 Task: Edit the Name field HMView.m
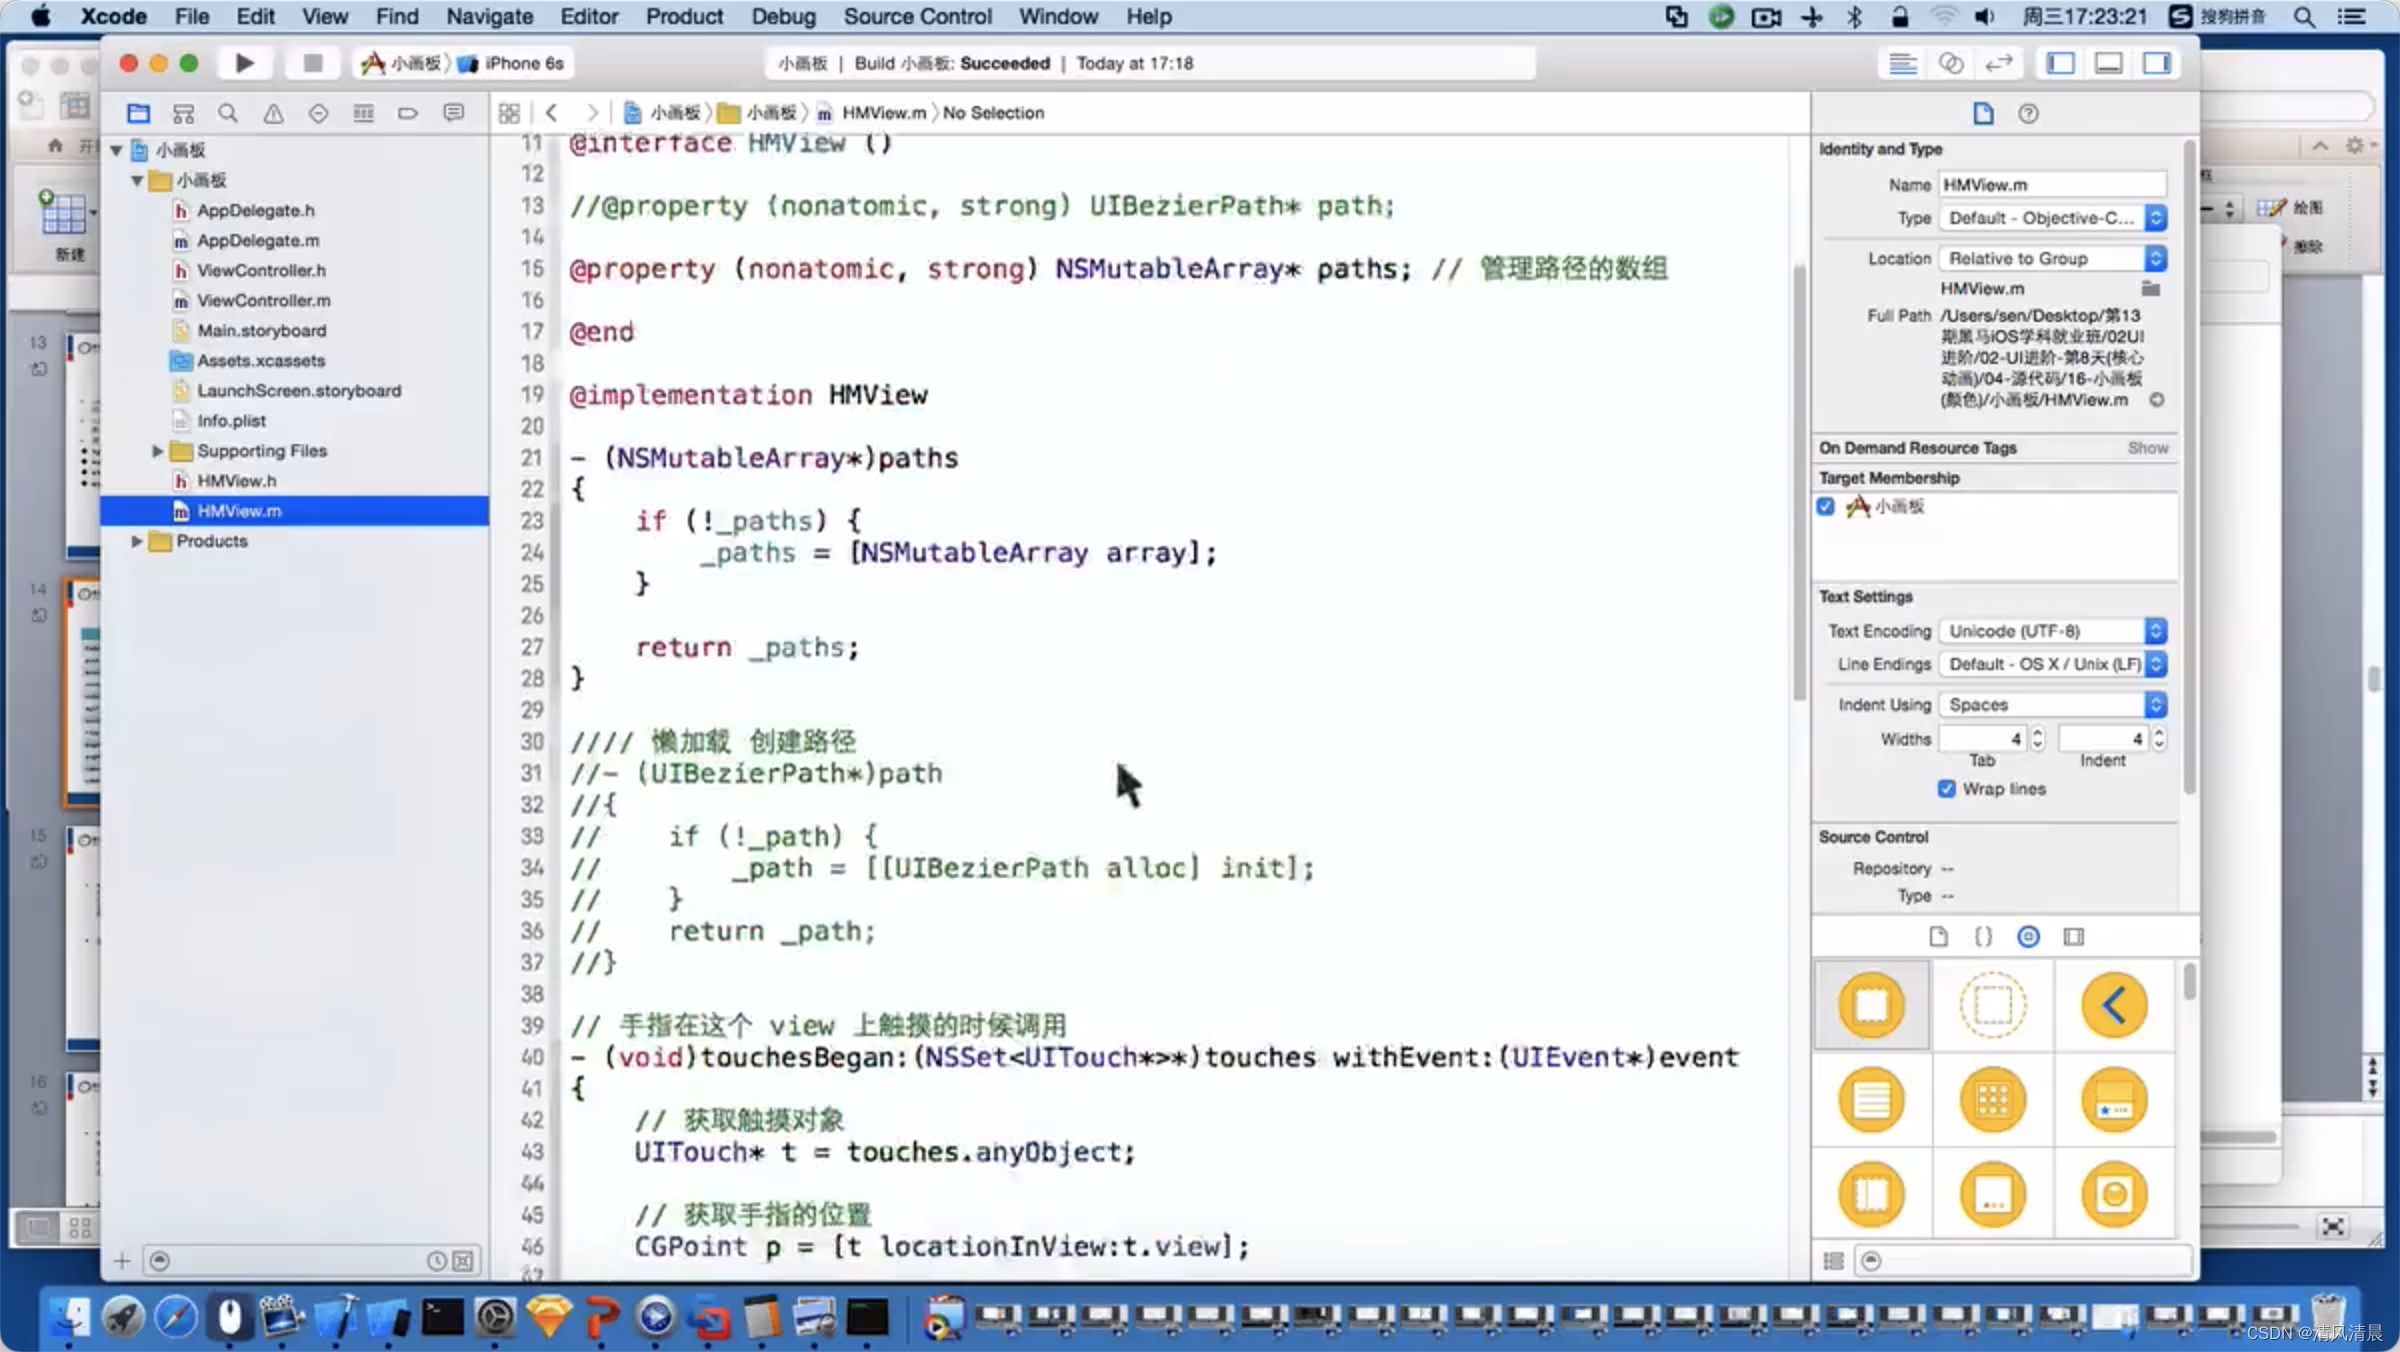click(2053, 184)
